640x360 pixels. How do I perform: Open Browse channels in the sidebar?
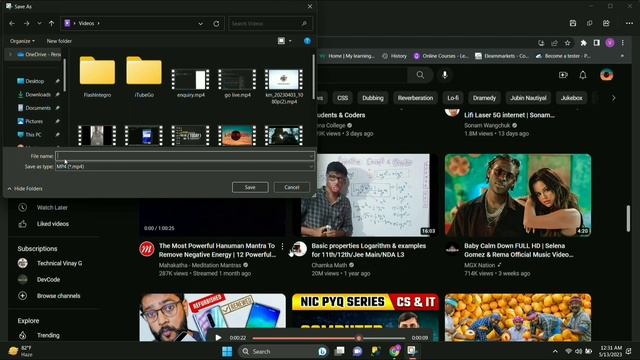58,296
